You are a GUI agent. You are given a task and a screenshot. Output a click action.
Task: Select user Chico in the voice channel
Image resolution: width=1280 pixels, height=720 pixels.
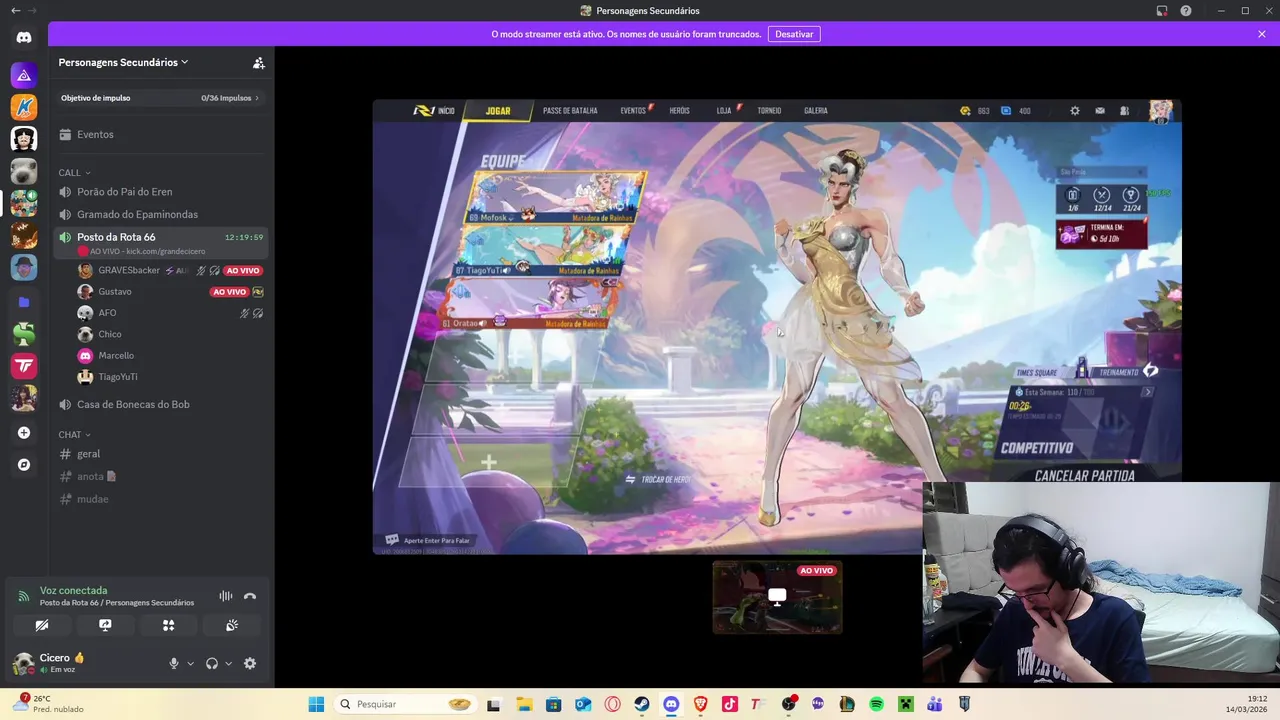coord(169,334)
